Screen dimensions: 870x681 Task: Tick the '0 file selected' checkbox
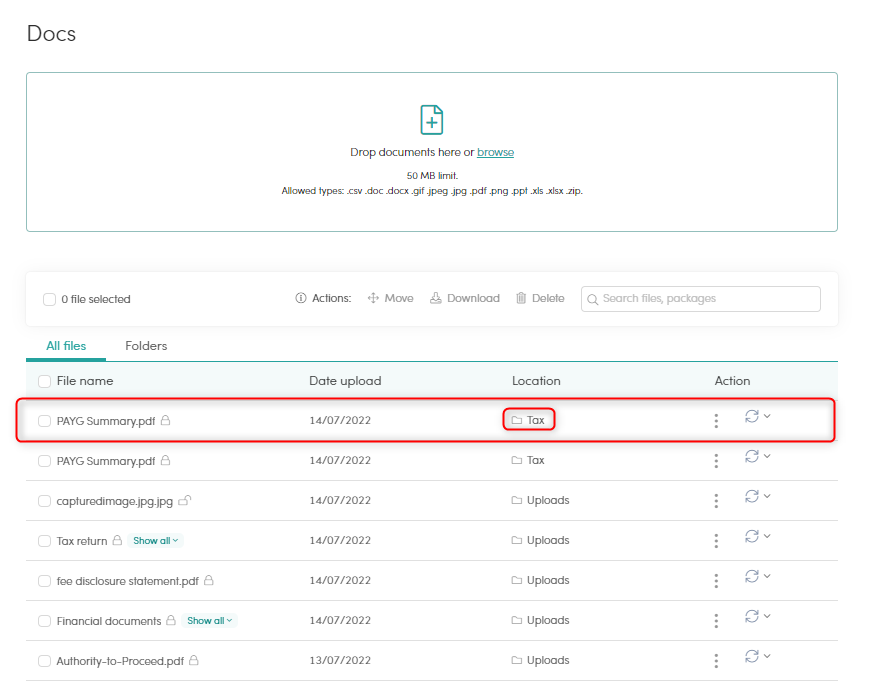(x=49, y=299)
